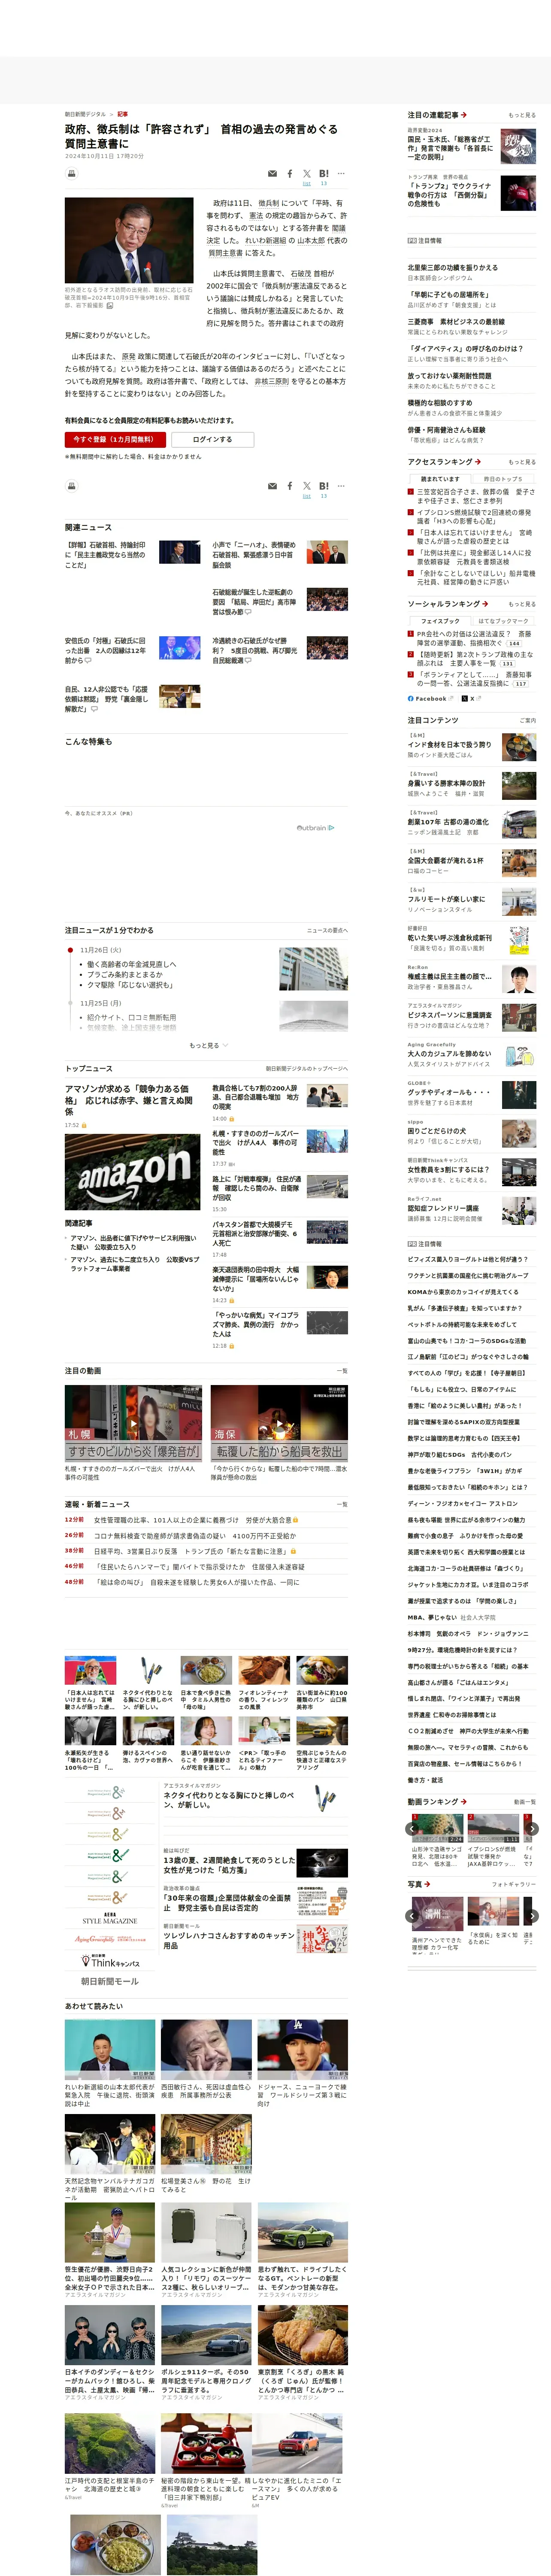Open もっと見る beside アクセスランキング
The image size is (551, 2576).
tap(521, 462)
